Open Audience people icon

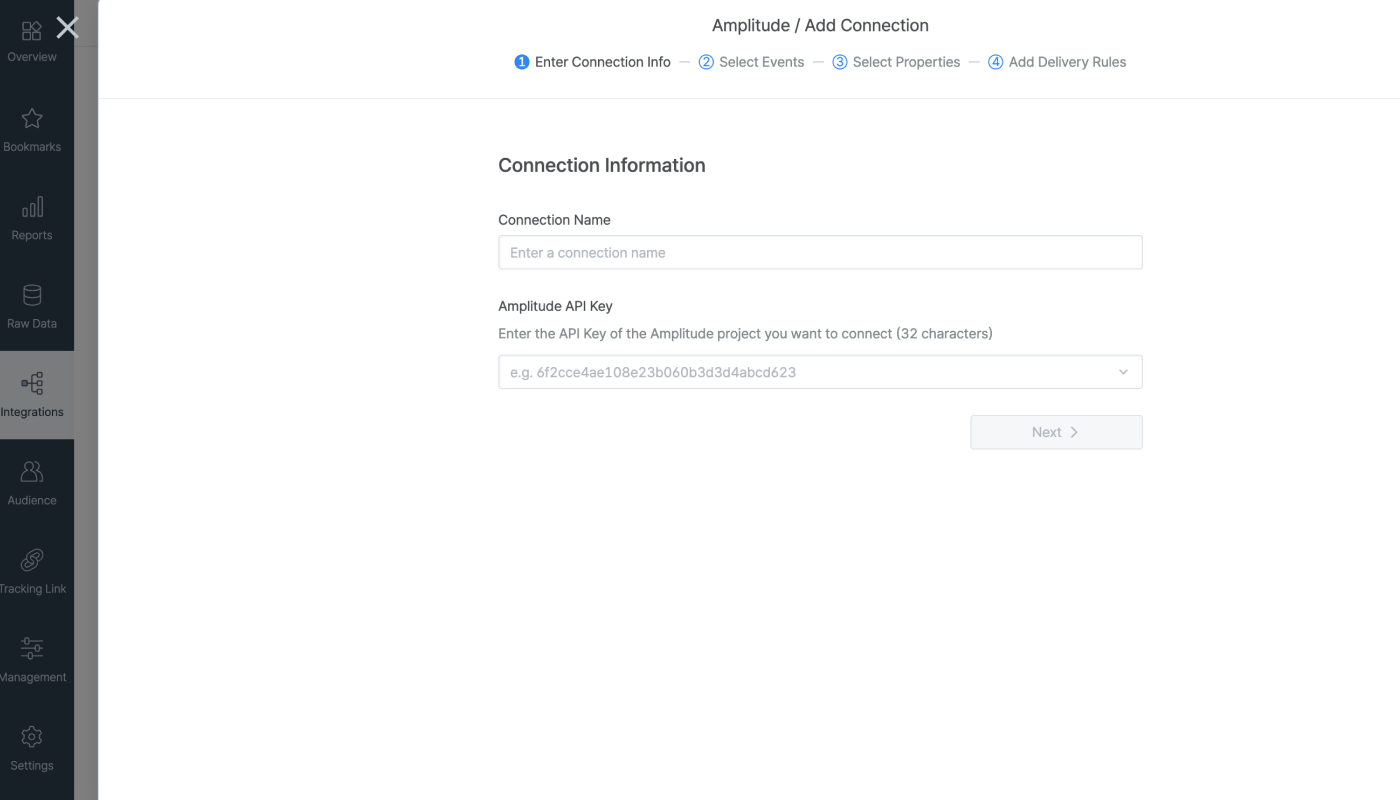click(32, 471)
